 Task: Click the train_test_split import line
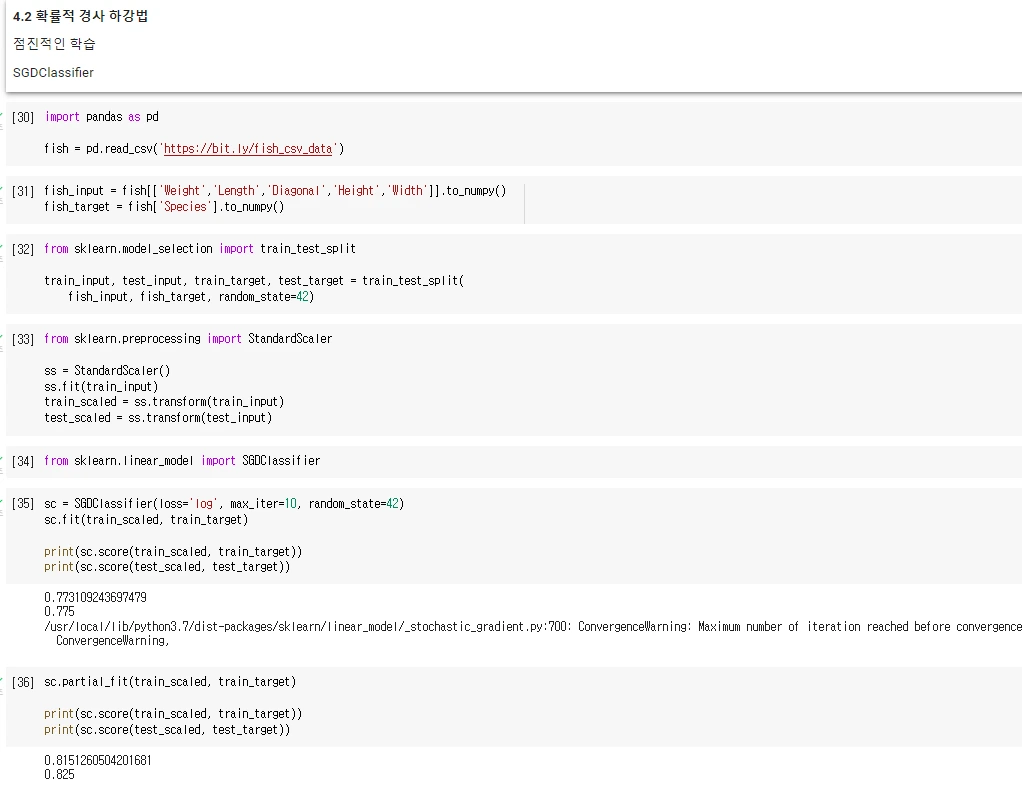tap(200, 249)
